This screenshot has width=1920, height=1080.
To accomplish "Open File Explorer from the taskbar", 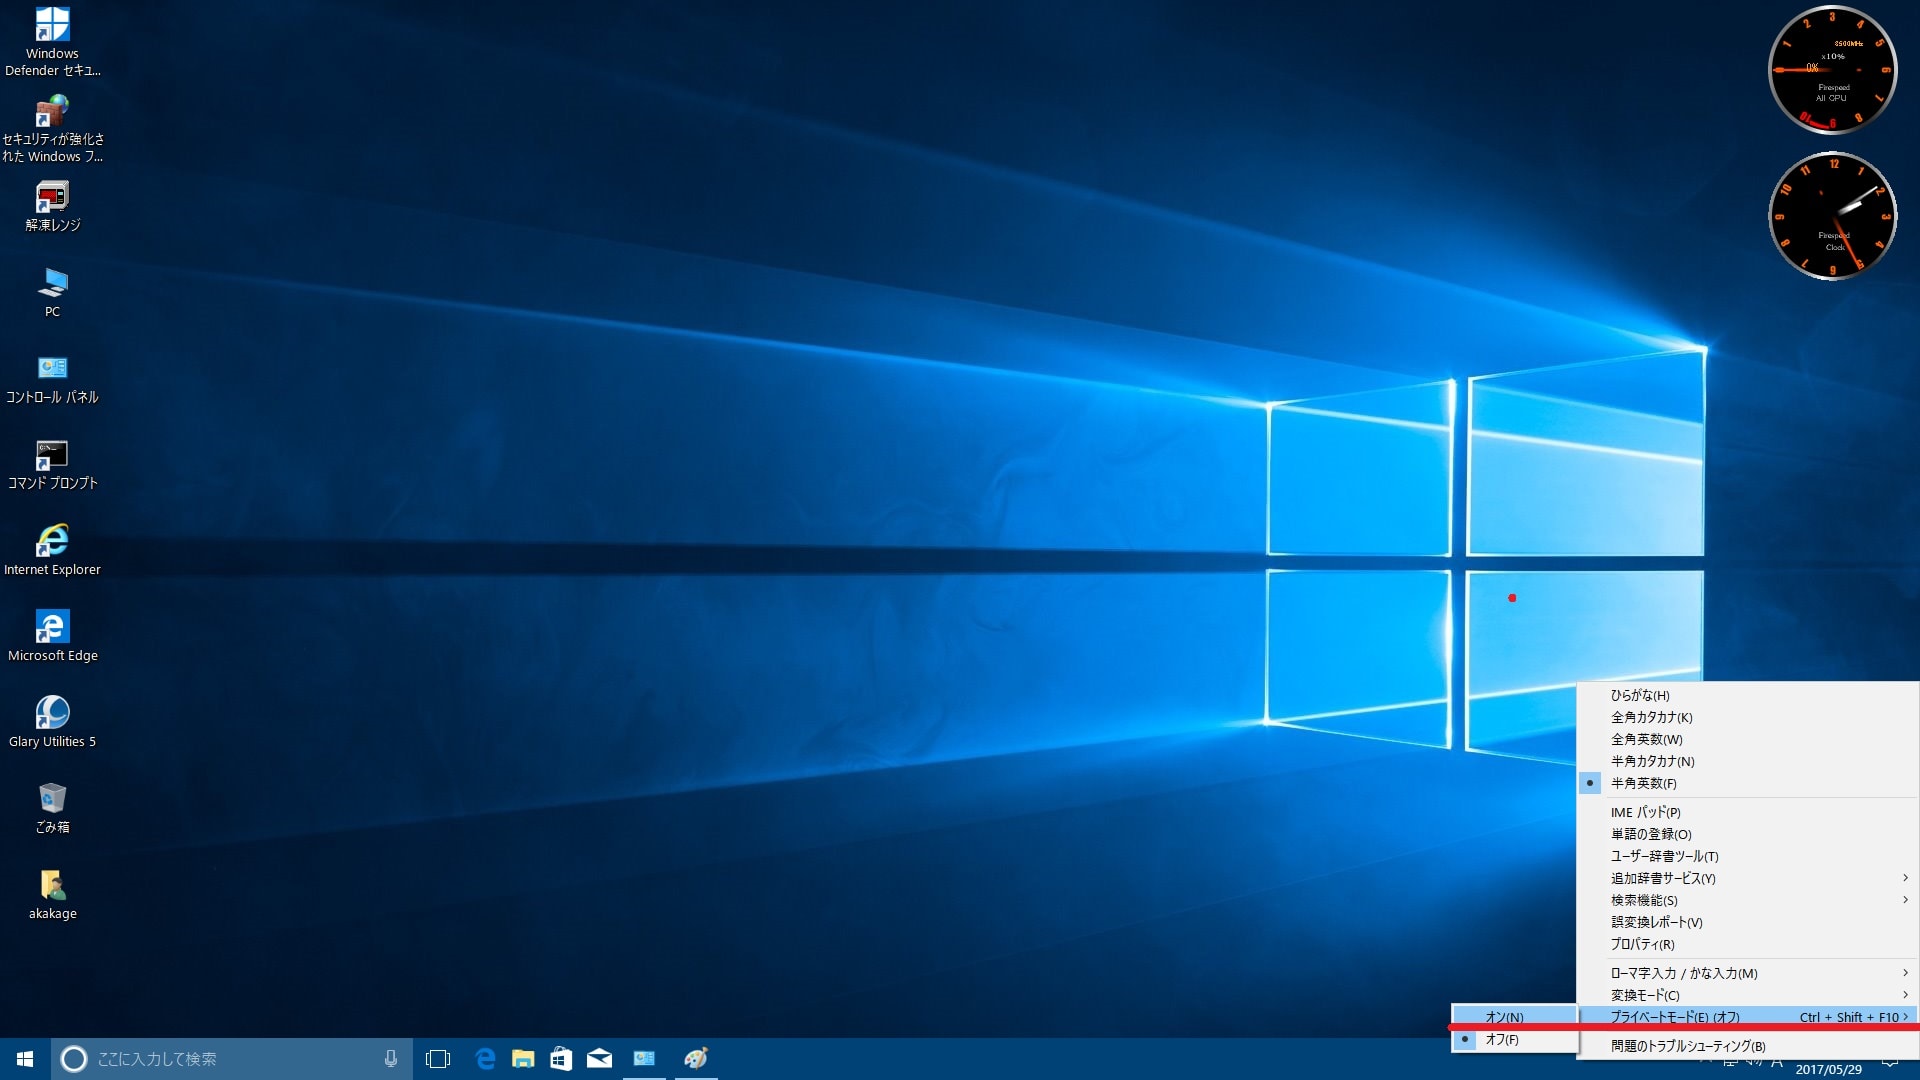I will point(523,1059).
